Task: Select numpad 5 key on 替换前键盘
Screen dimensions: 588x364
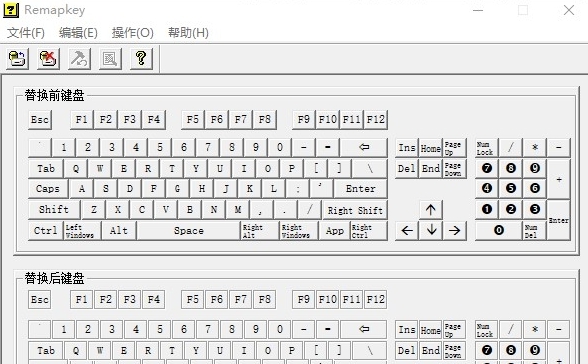Action: [x=511, y=188]
